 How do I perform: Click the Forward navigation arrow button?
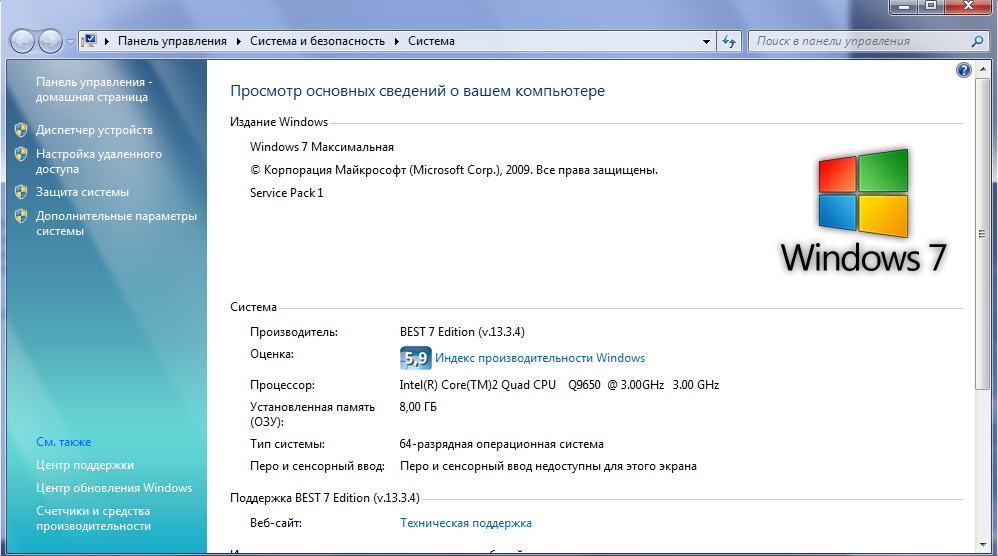(50, 42)
